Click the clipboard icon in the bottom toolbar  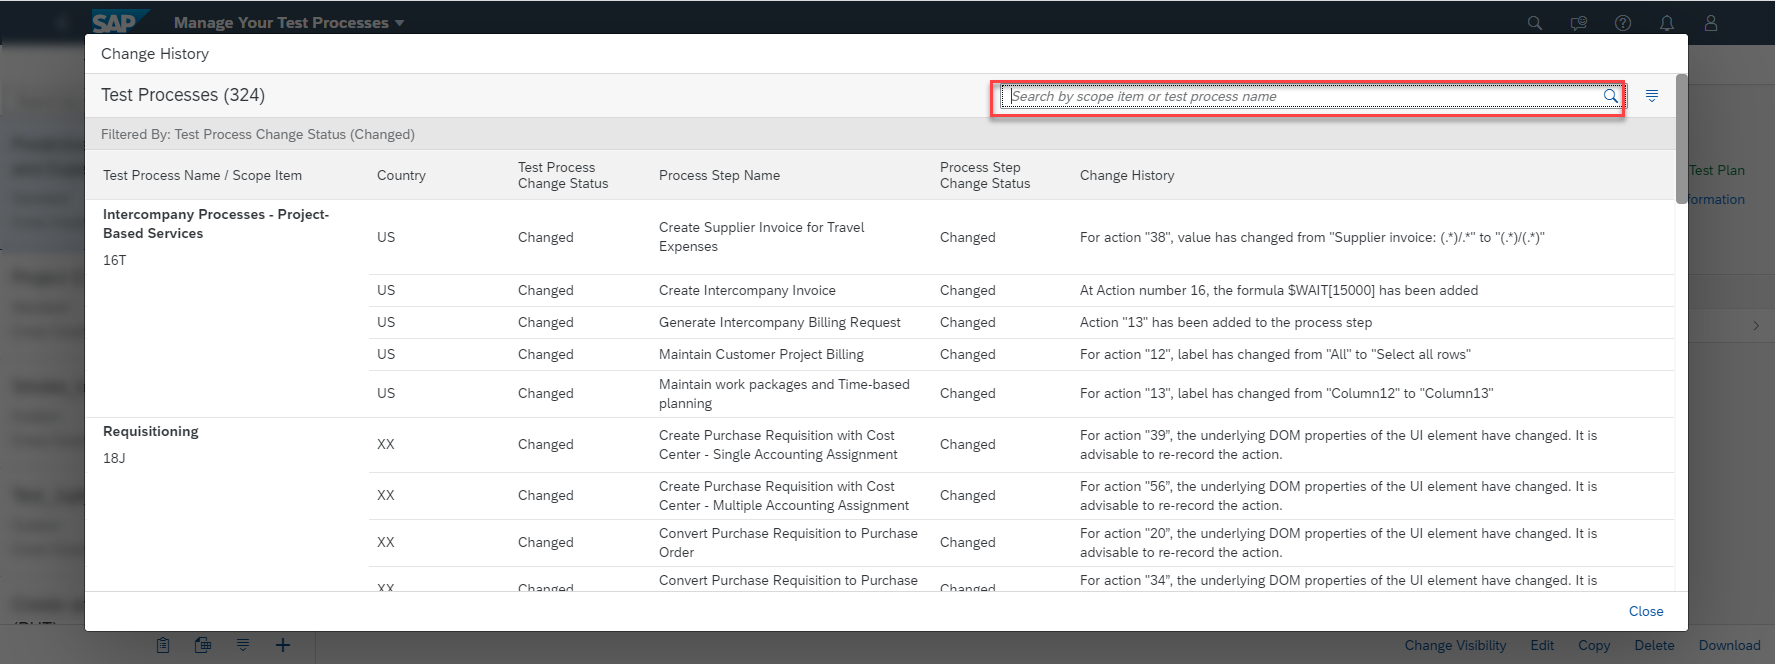click(163, 645)
